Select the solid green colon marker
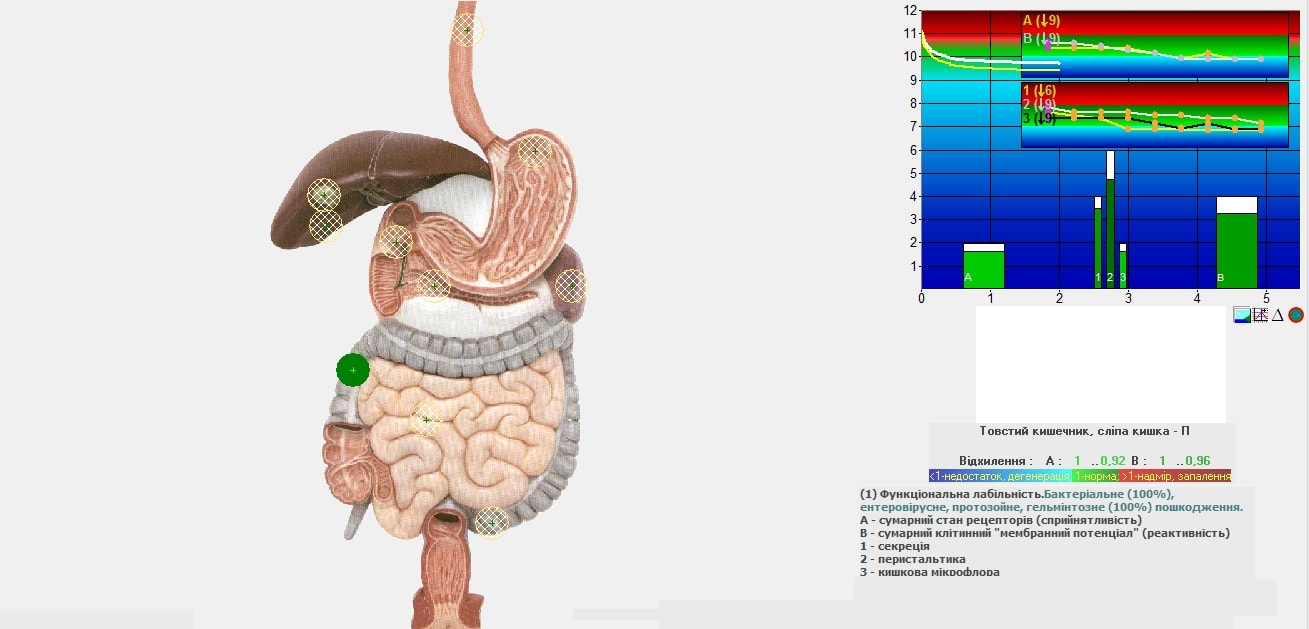1309x629 pixels. (x=353, y=370)
